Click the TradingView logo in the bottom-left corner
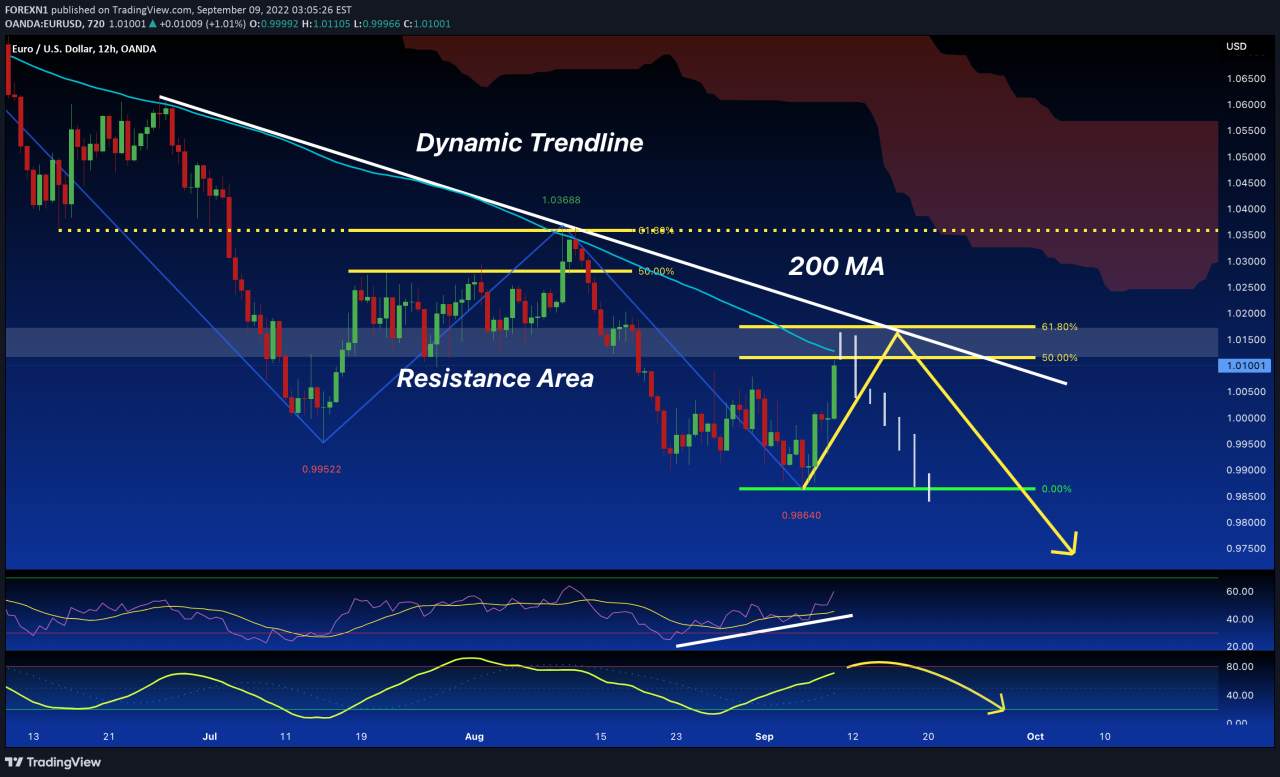 48,762
